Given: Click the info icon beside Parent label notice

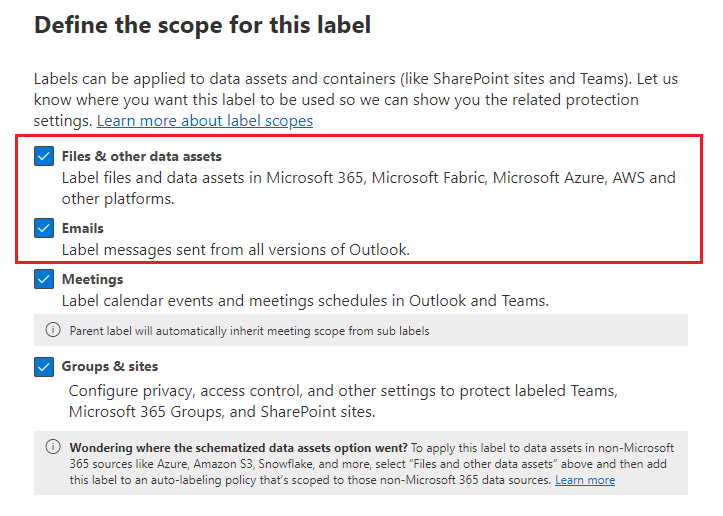Looking at the screenshot, I should 53,330.
